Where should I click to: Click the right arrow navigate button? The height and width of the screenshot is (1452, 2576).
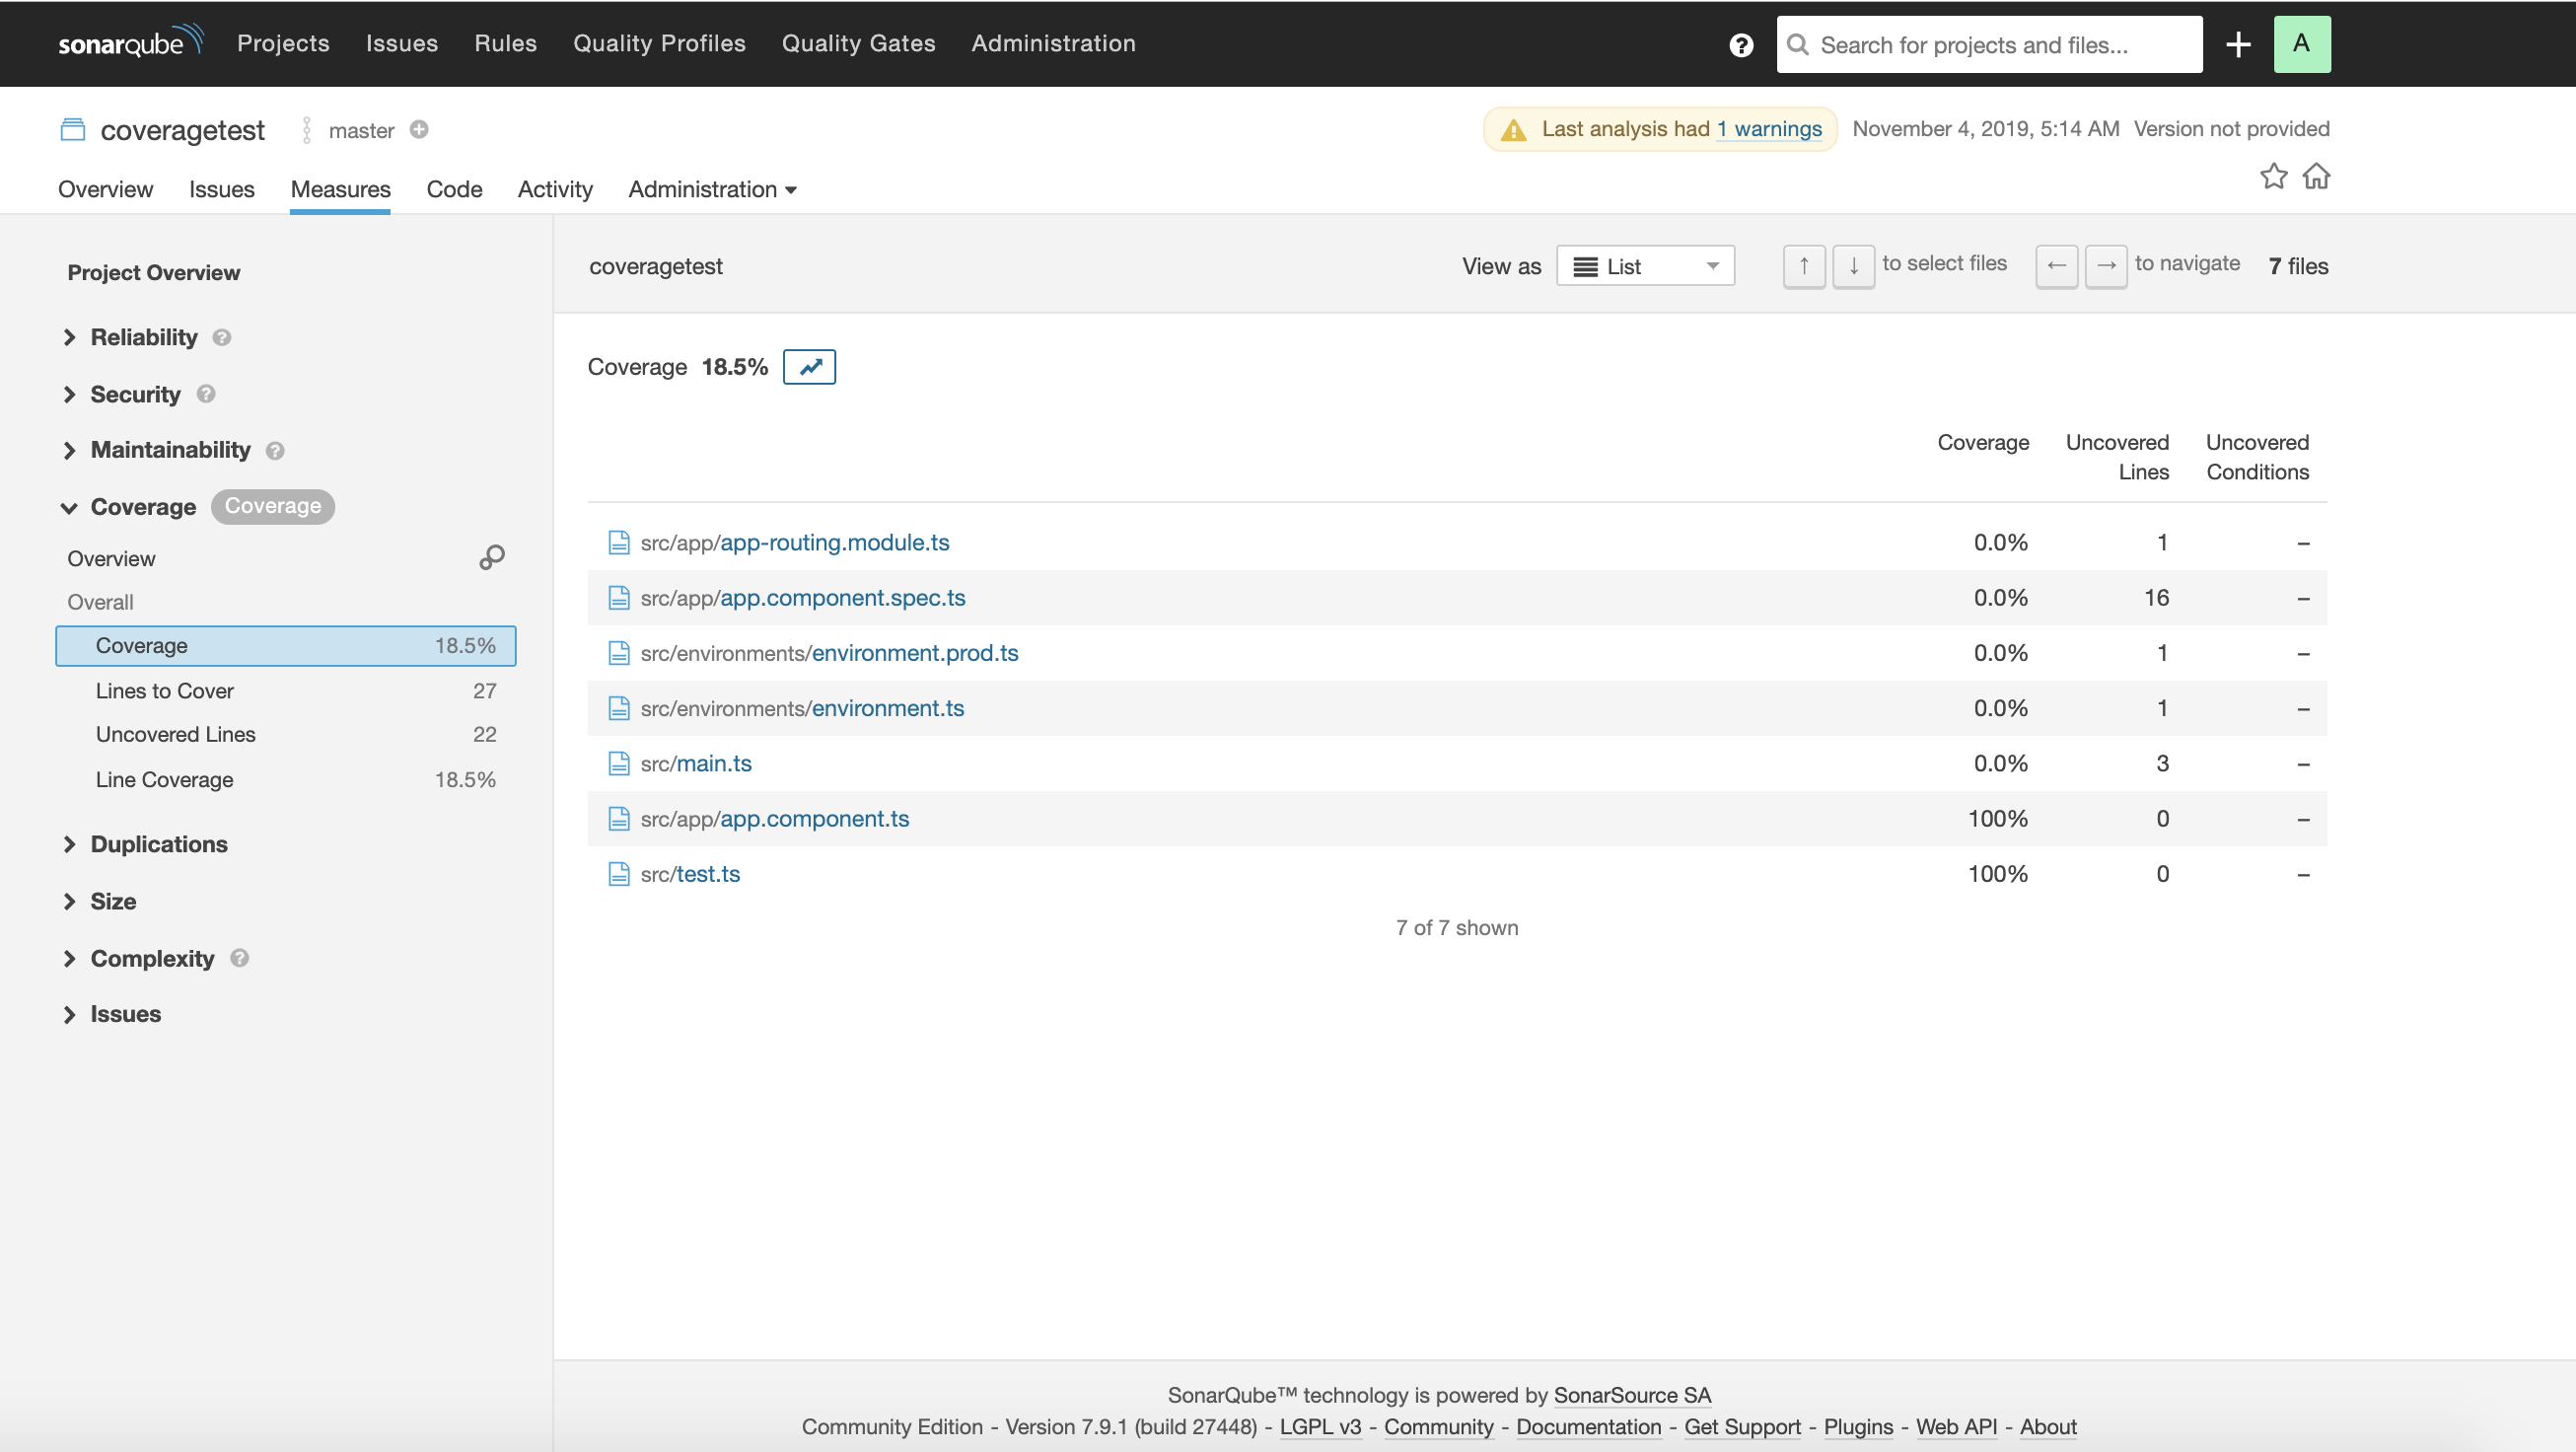[2106, 266]
